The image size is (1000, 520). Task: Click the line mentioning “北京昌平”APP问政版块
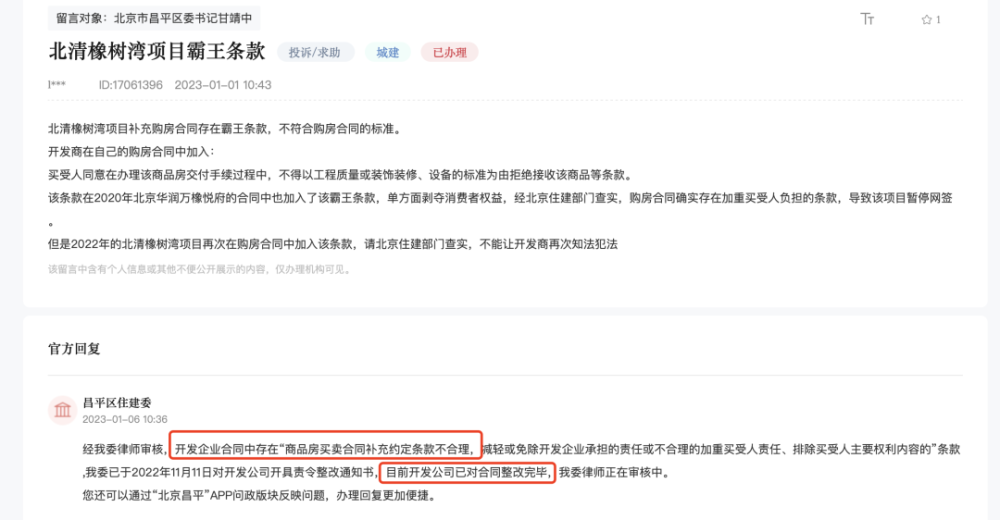[x=260, y=495]
